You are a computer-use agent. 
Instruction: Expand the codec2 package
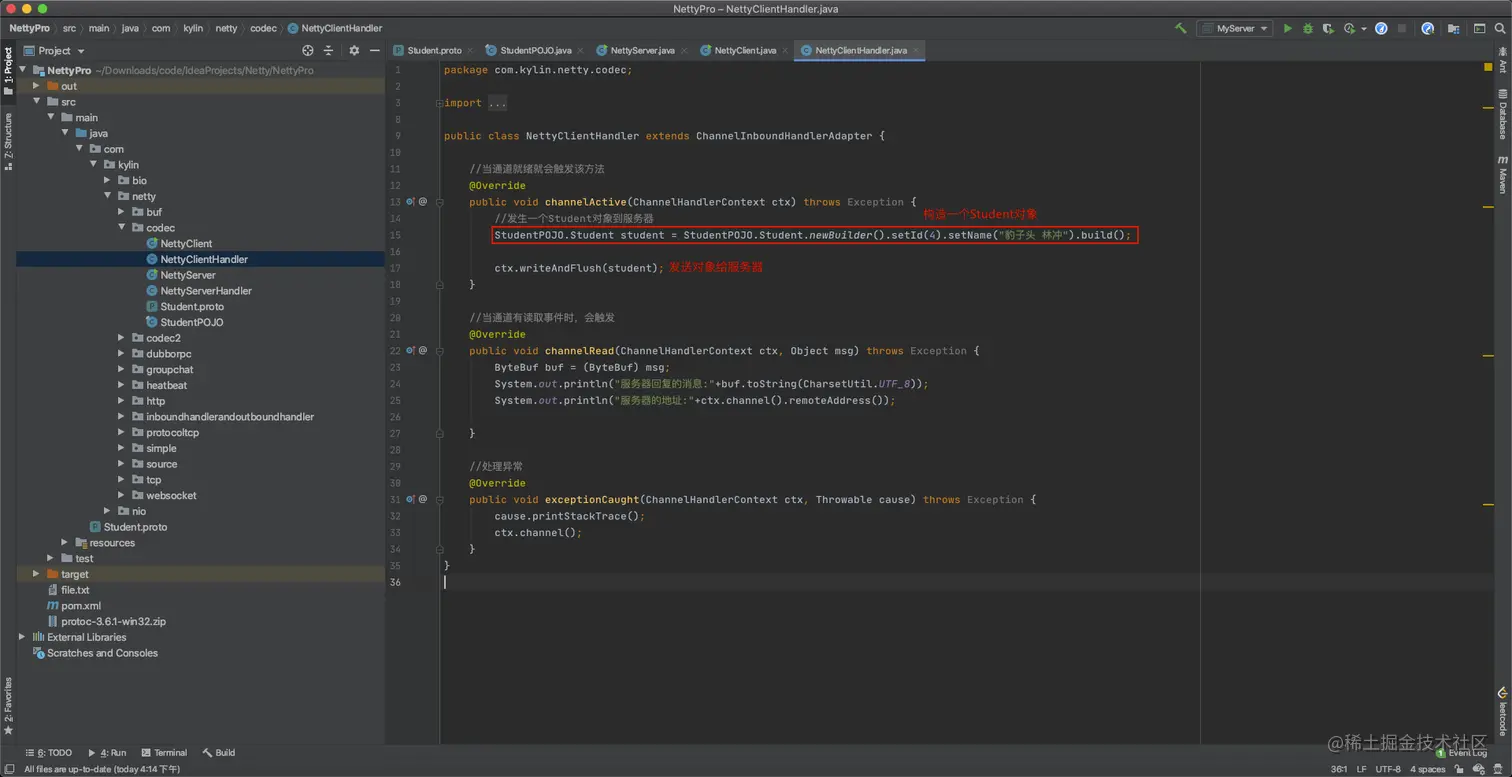[122, 338]
